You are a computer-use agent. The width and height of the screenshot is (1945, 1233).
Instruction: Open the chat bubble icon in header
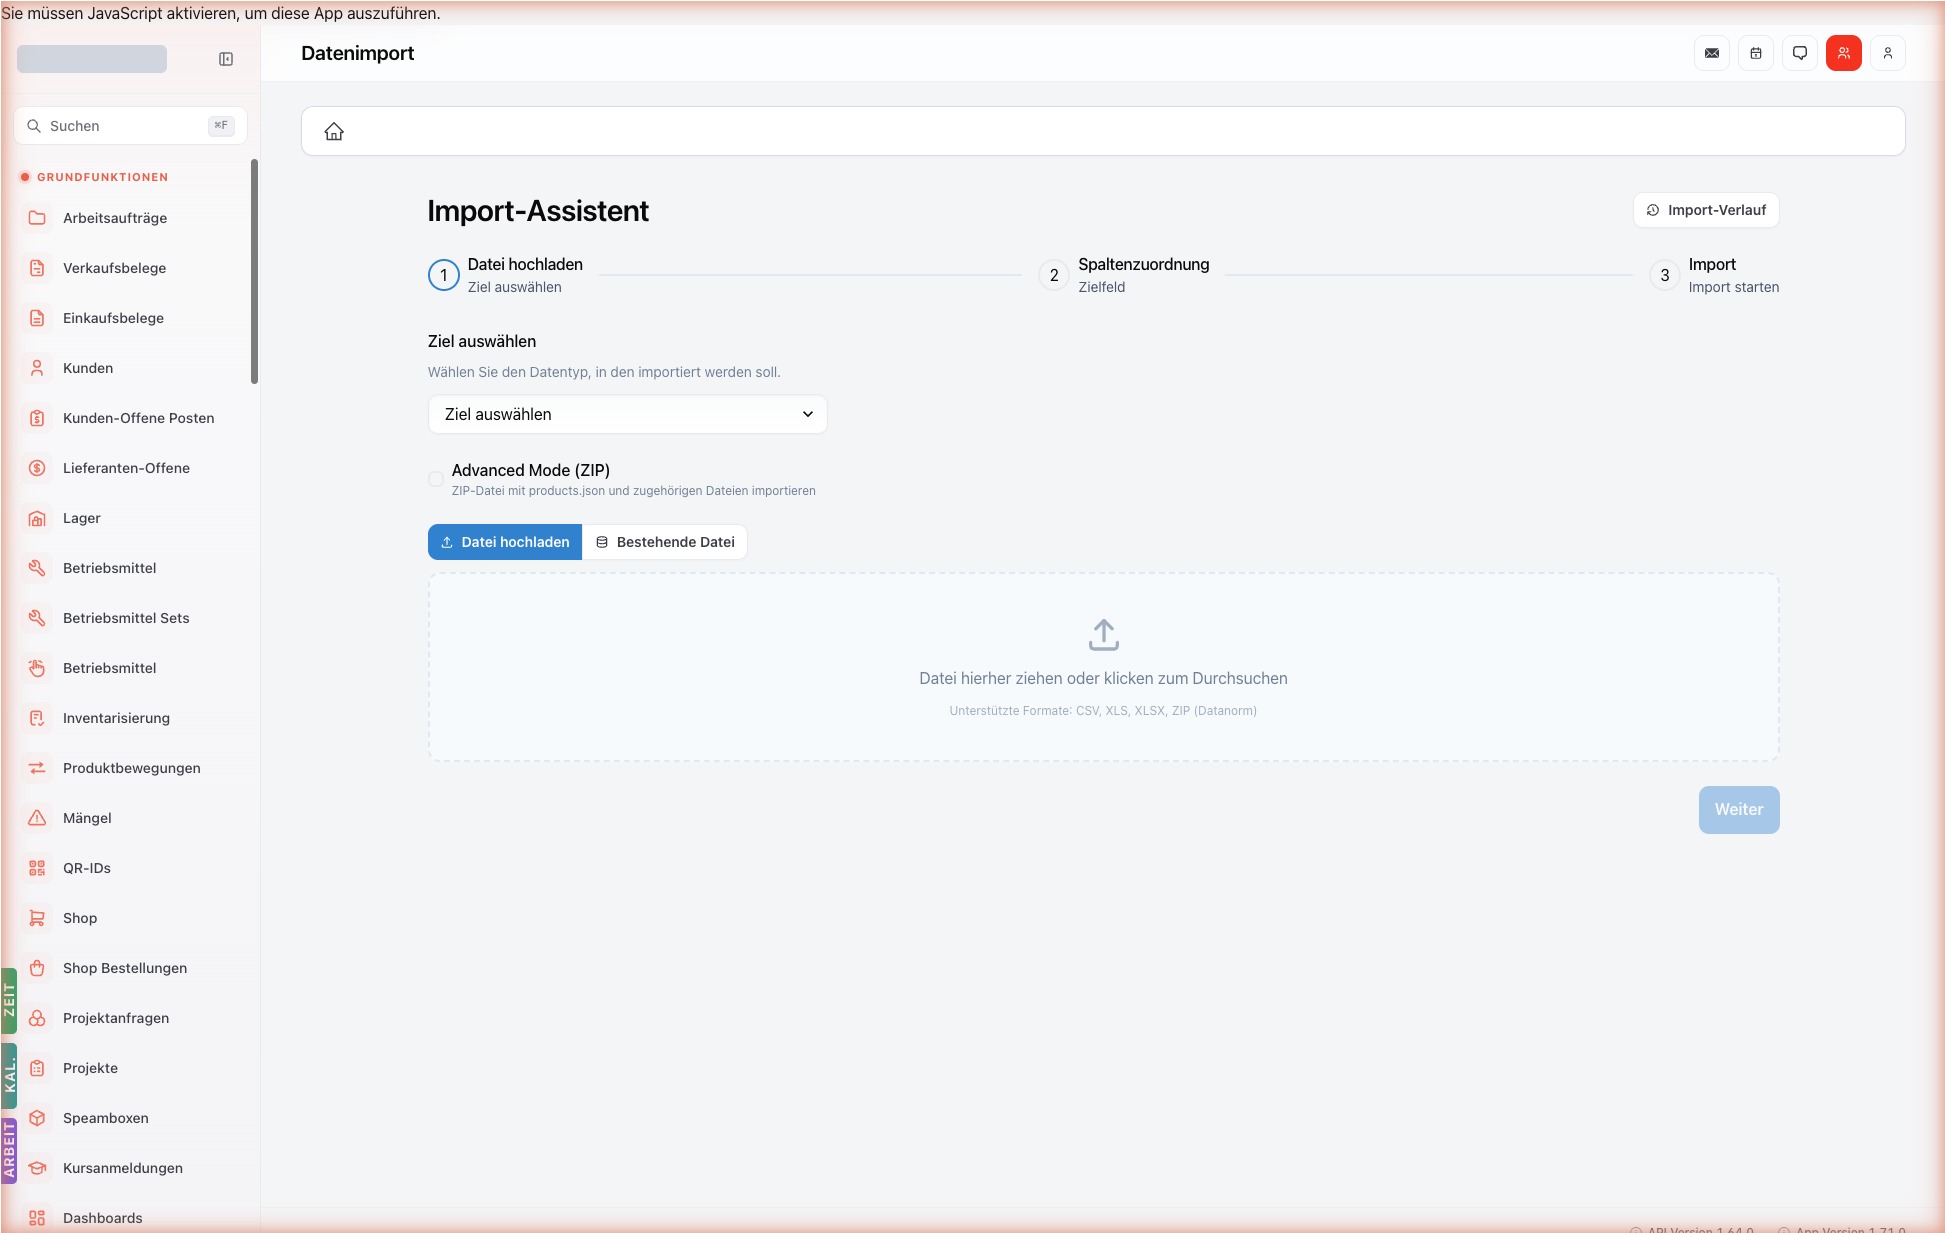1800,53
